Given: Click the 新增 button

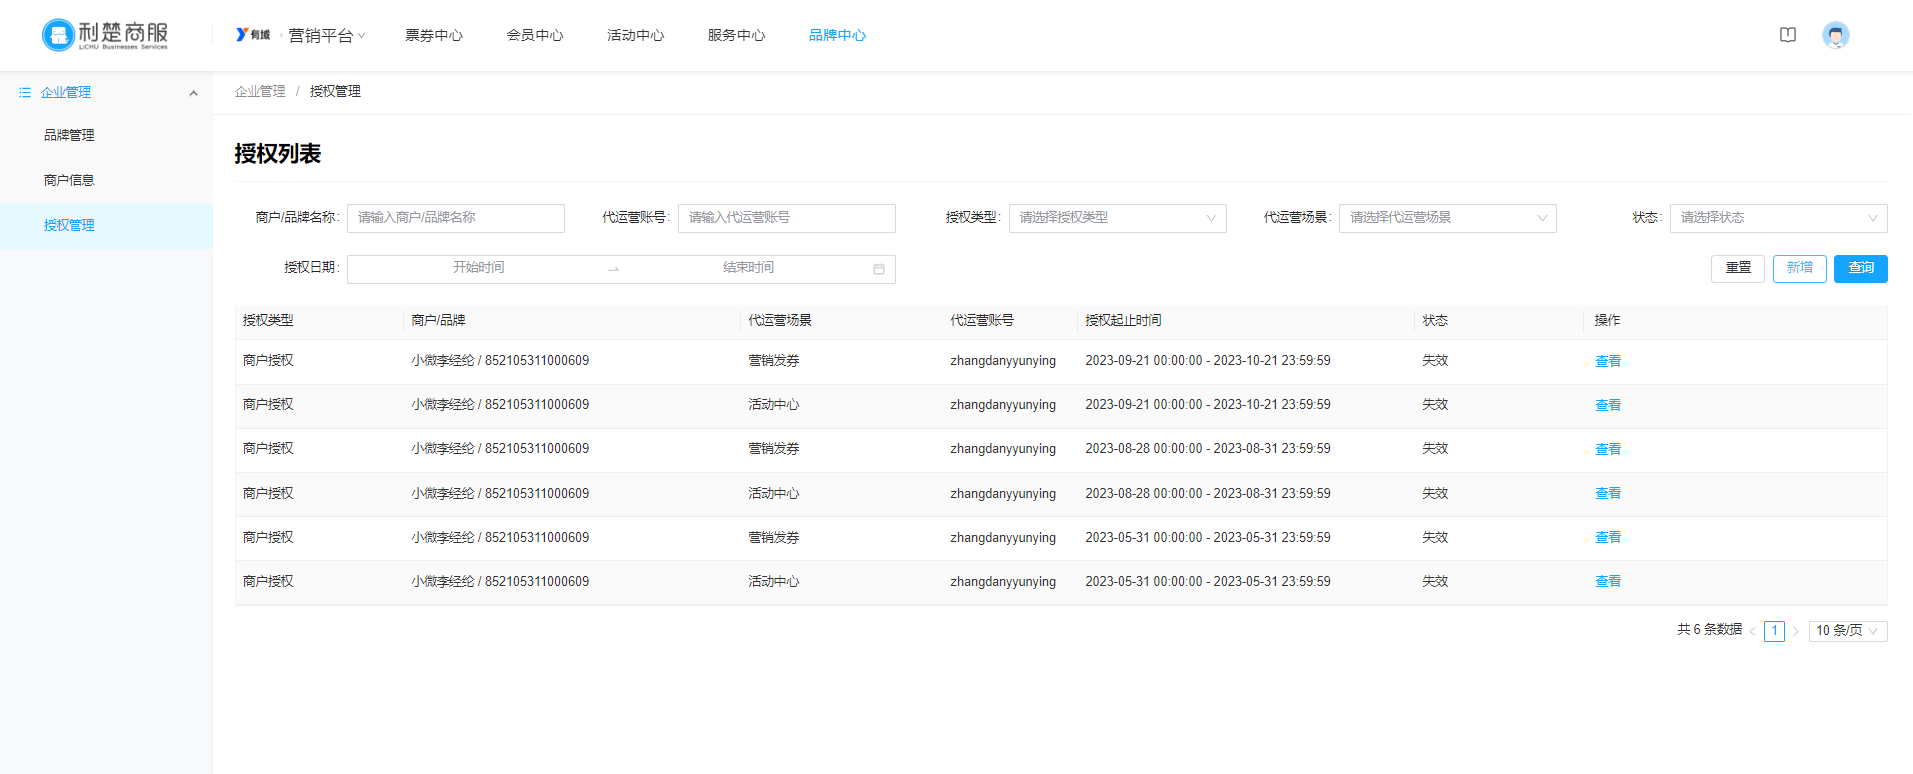Looking at the screenshot, I should point(1800,268).
